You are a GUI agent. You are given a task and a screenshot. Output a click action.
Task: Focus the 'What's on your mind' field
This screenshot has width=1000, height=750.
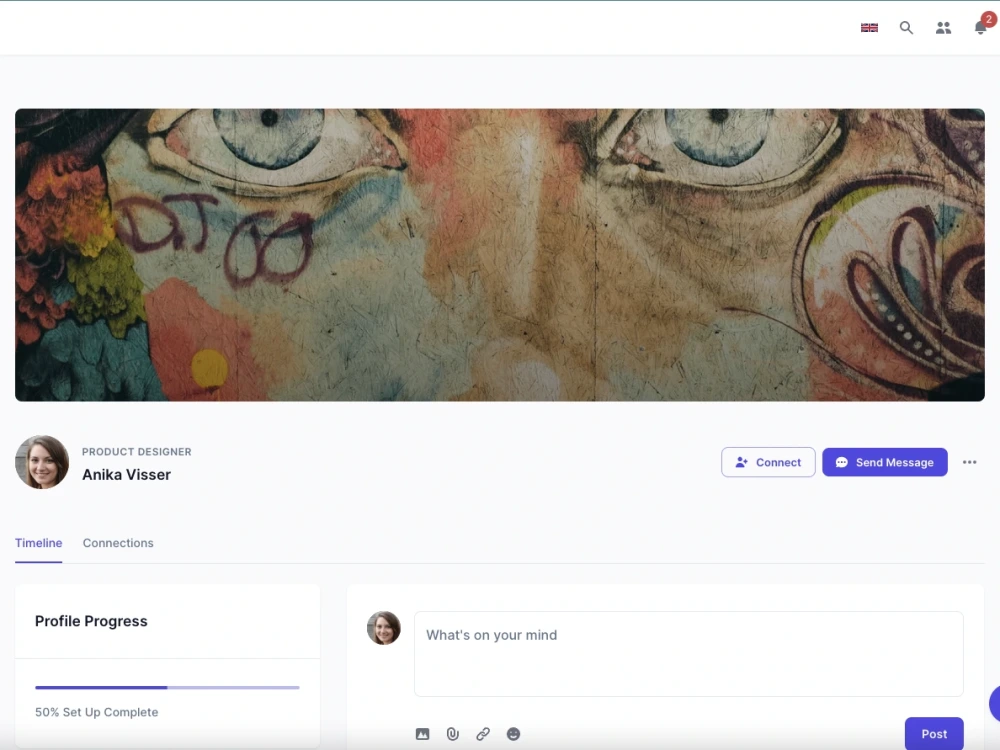(688, 654)
